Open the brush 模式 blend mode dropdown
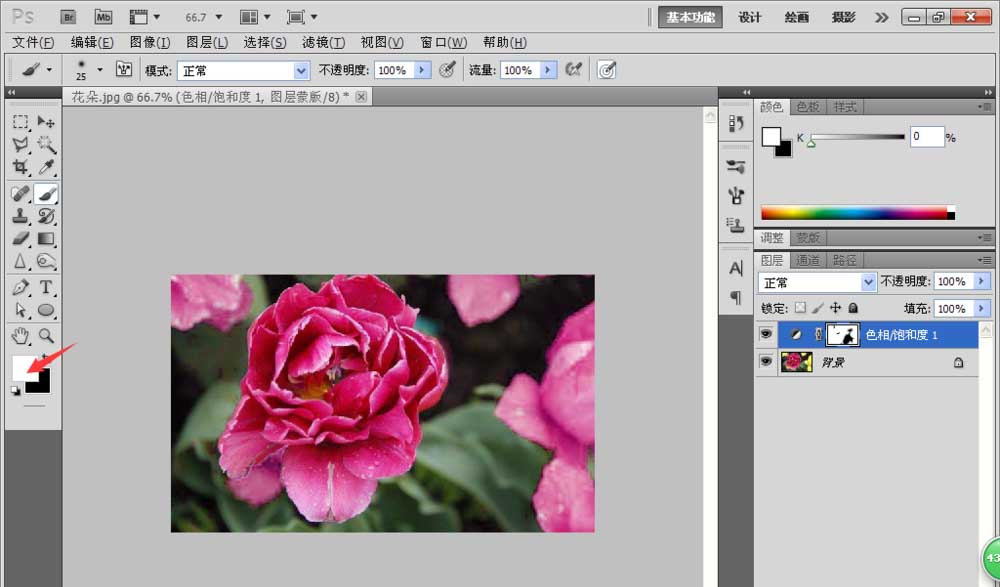 [x=301, y=71]
